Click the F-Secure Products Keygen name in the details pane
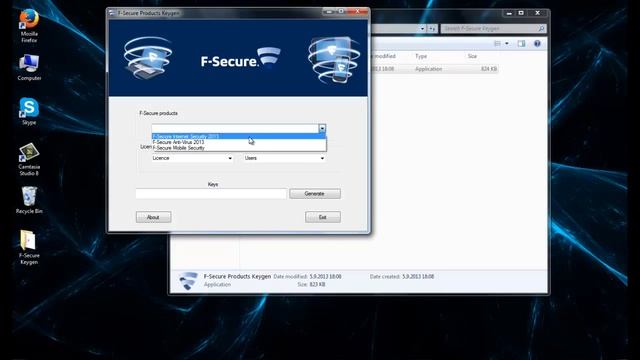This screenshot has width=640, height=360. [x=237, y=276]
